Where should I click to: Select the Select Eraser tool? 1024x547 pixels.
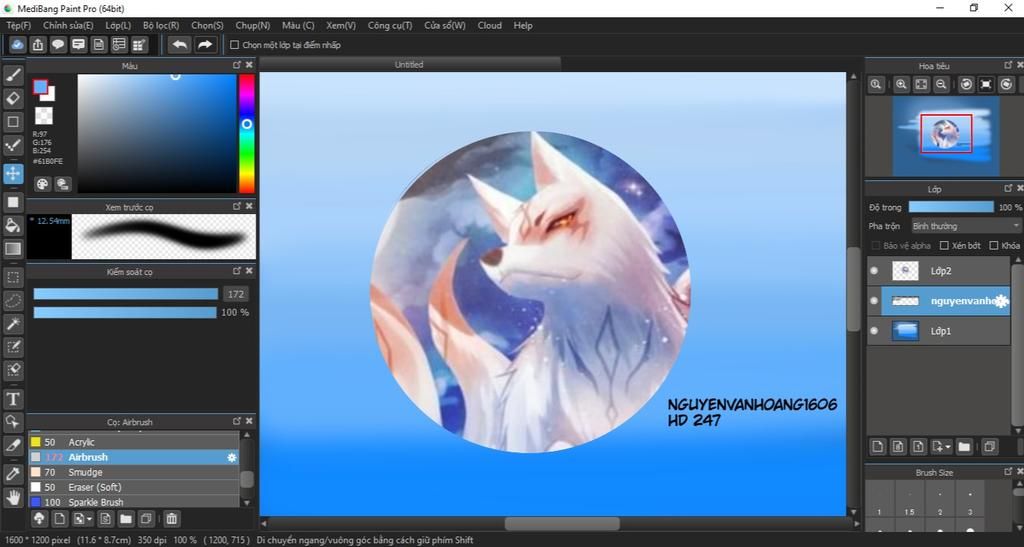click(13, 370)
